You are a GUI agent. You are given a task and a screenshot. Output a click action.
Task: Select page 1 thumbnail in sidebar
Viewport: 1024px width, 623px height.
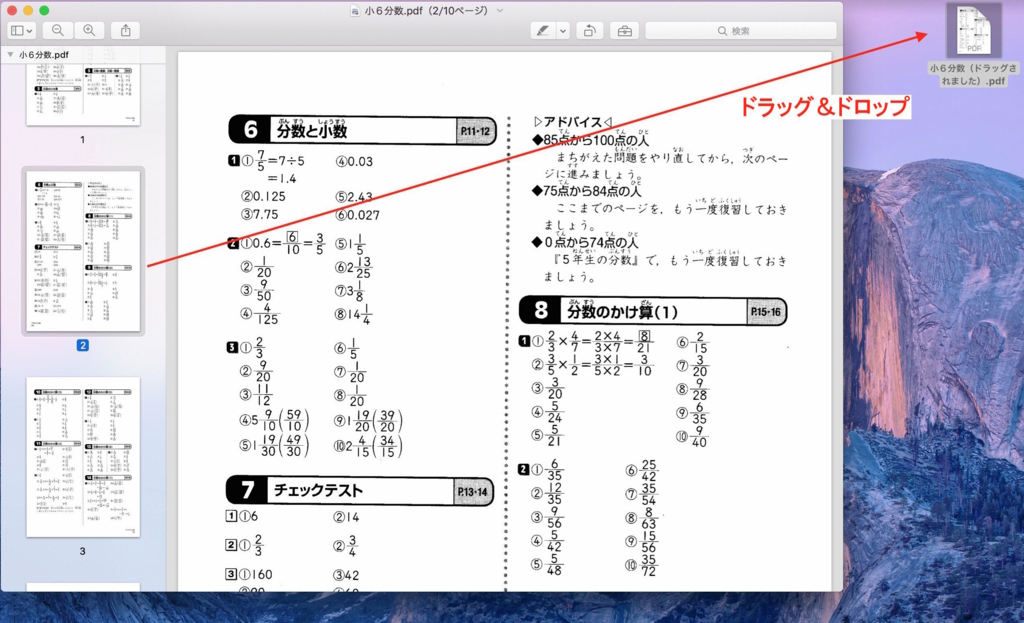point(83,95)
